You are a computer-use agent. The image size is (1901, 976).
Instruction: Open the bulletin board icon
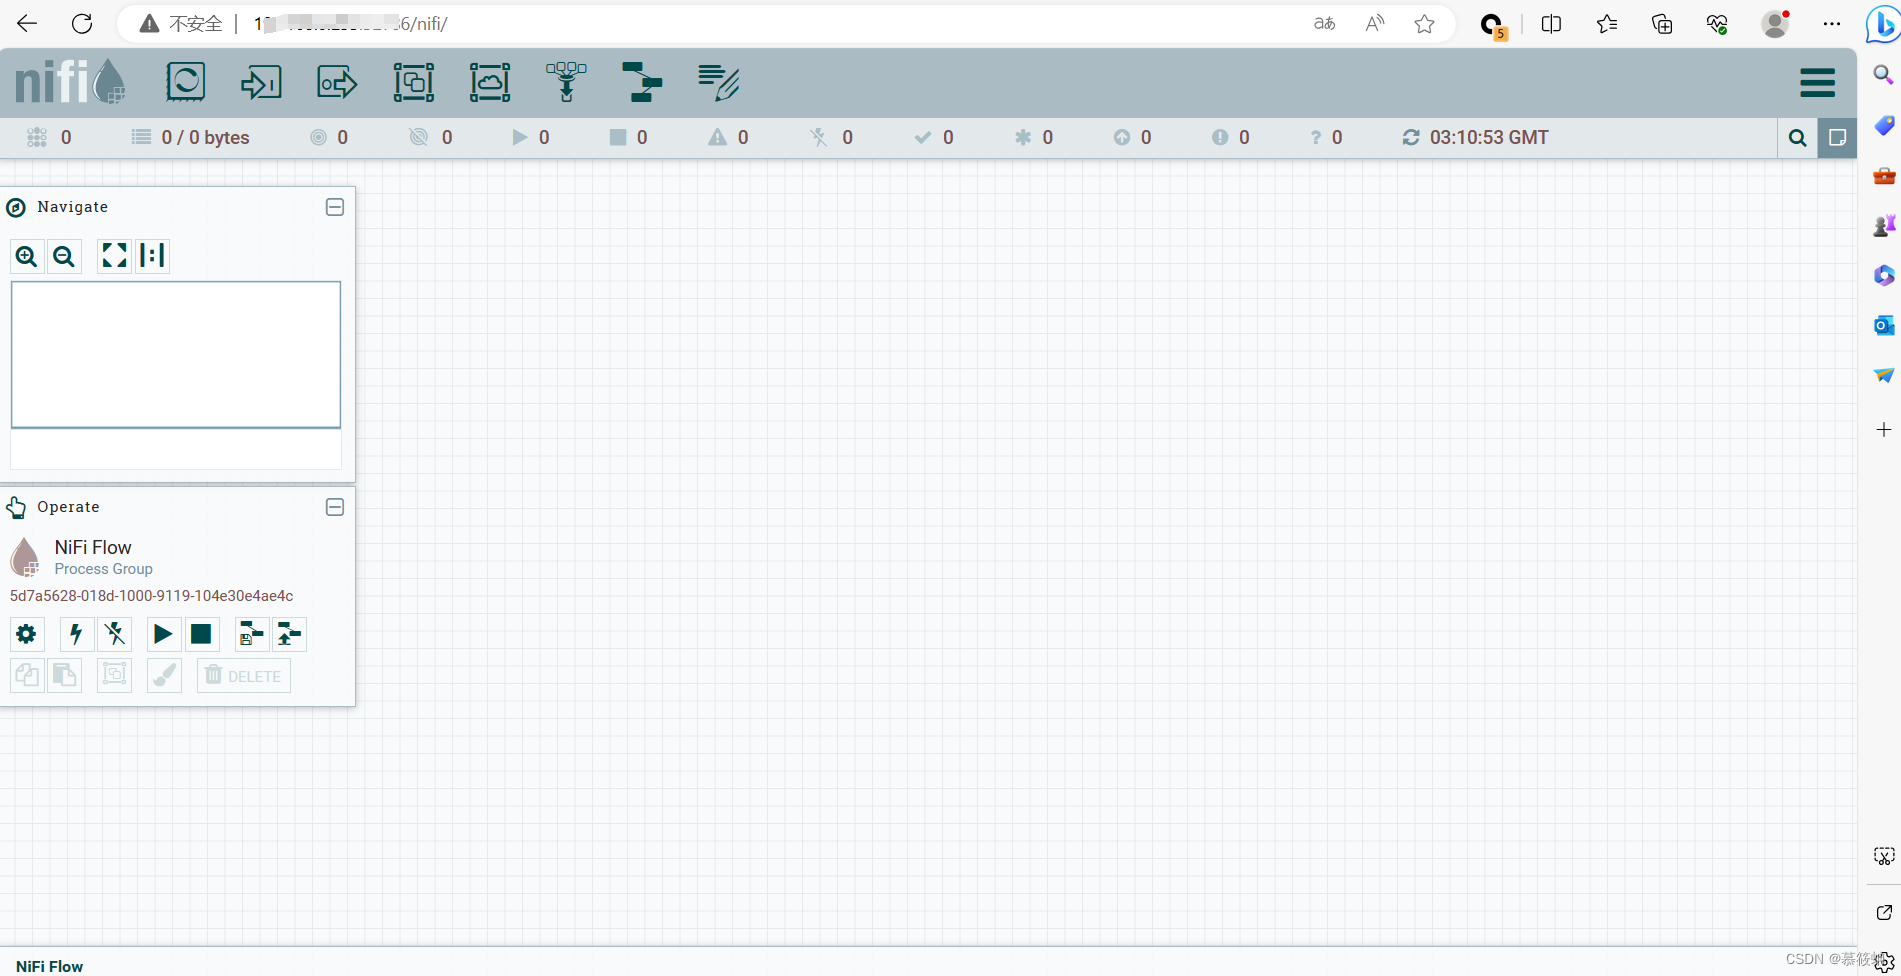point(1837,138)
